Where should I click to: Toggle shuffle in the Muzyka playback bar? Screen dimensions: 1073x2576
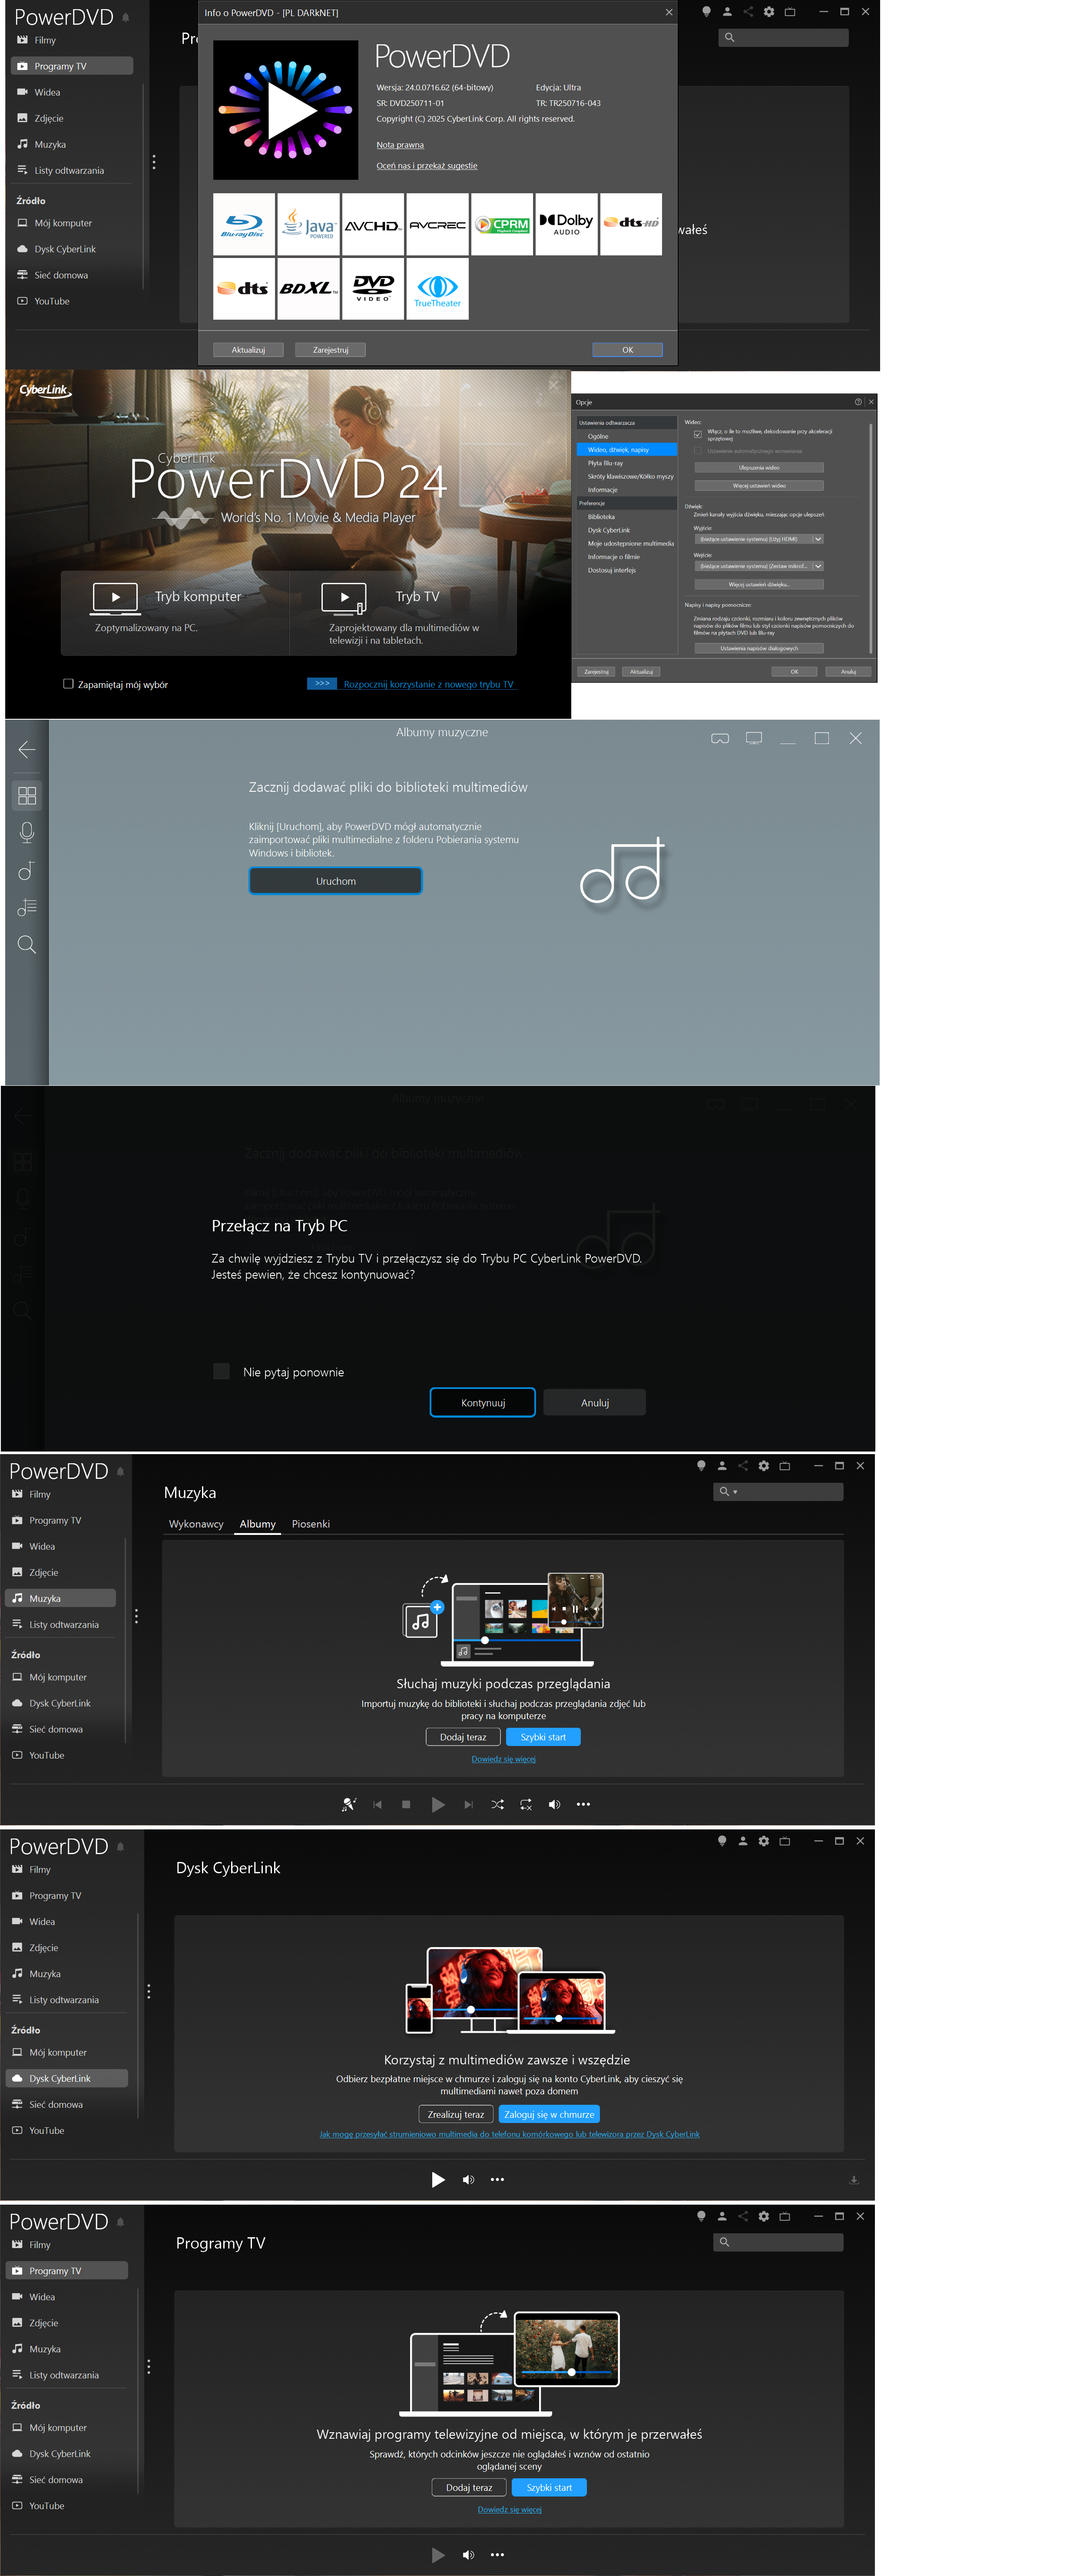click(497, 1804)
